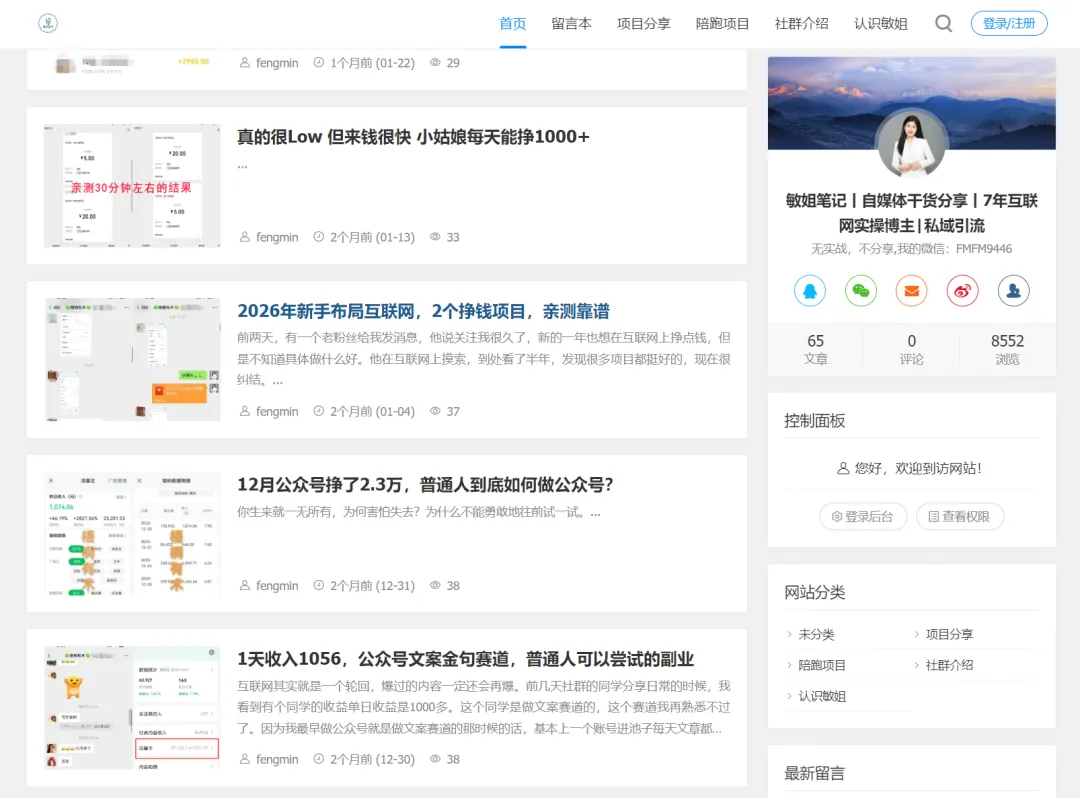Click thumbnail of 1天收入1056 article
This screenshot has width=1080, height=798.
pyautogui.click(x=132, y=708)
